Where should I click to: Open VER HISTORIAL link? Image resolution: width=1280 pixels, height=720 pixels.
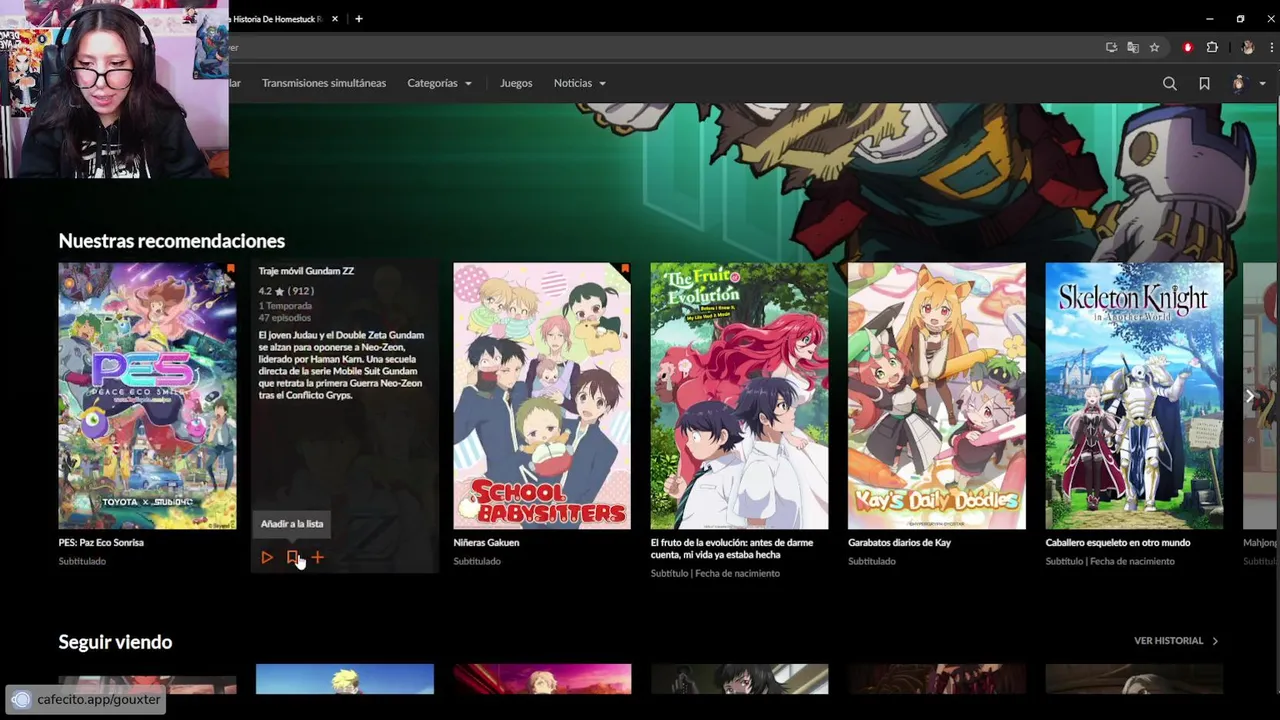(1176, 641)
